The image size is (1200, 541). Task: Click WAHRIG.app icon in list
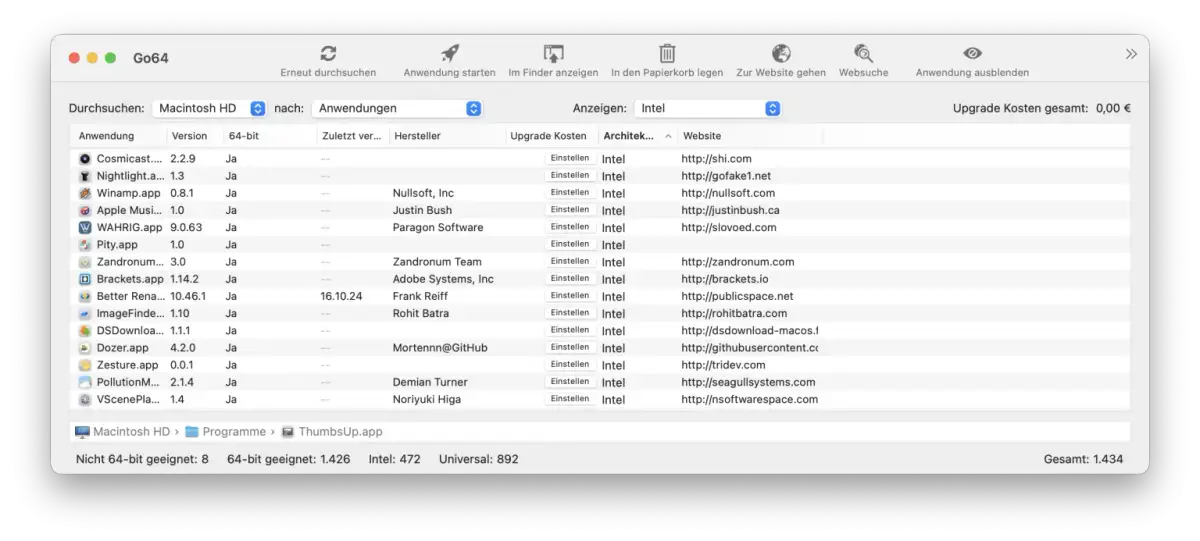click(x=85, y=227)
